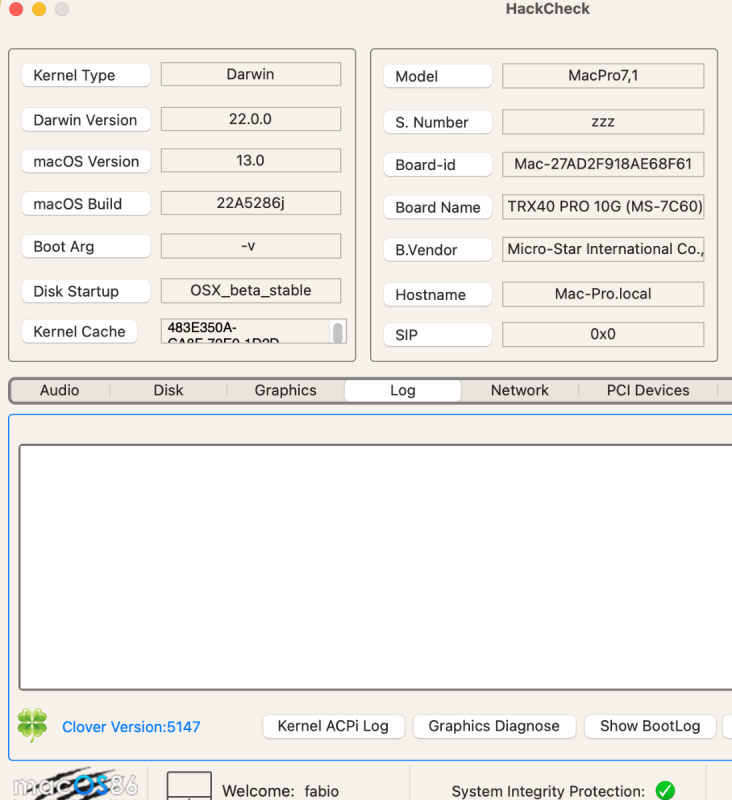The image size is (732, 800).
Task: Open the Graphics tab
Action: (x=286, y=390)
